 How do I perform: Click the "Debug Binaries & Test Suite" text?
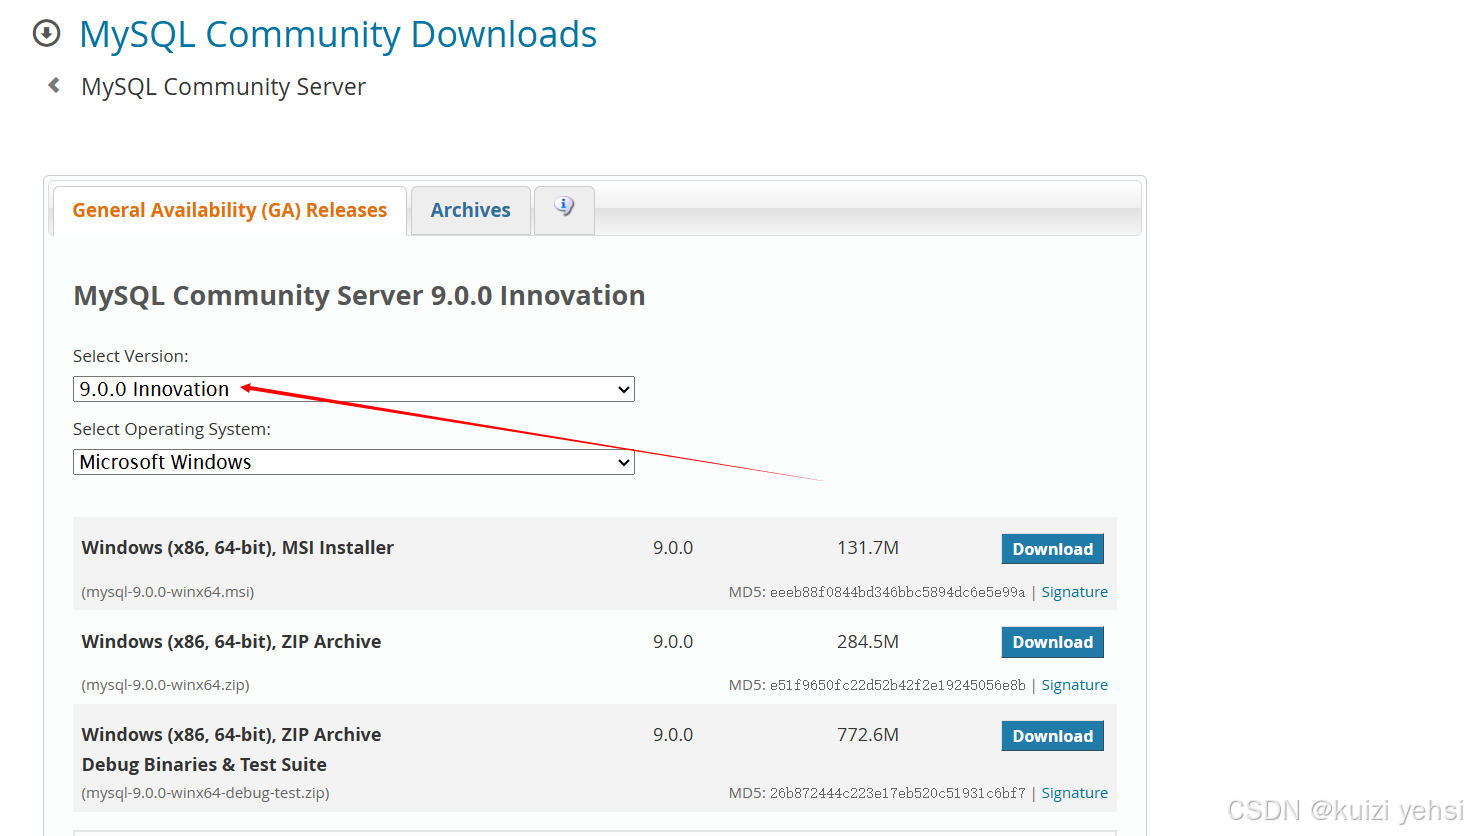point(204,764)
